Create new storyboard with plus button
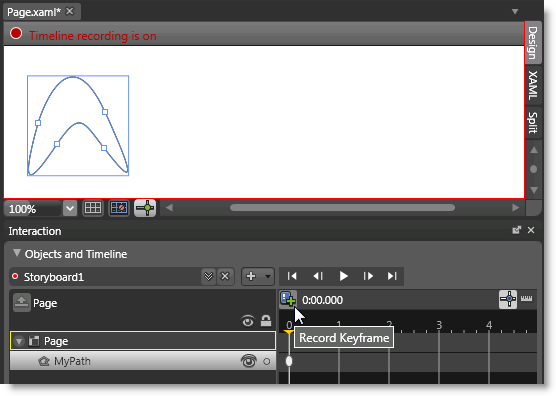The width and height of the screenshot is (556, 396). 251,276
